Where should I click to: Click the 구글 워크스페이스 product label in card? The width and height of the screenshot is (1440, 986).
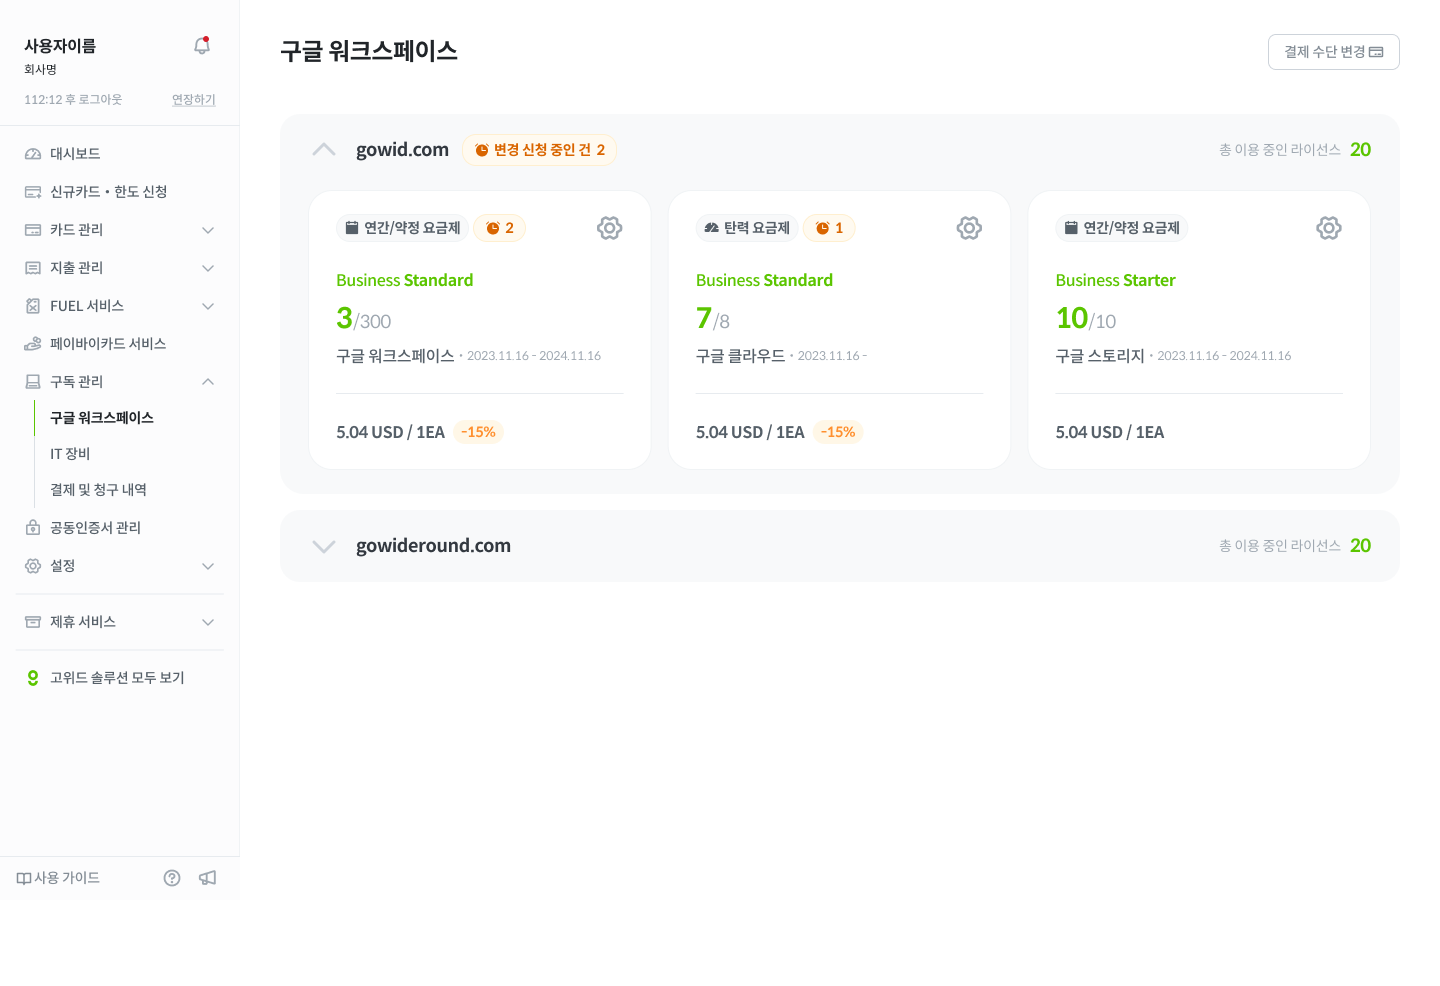pyautogui.click(x=395, y=356)
